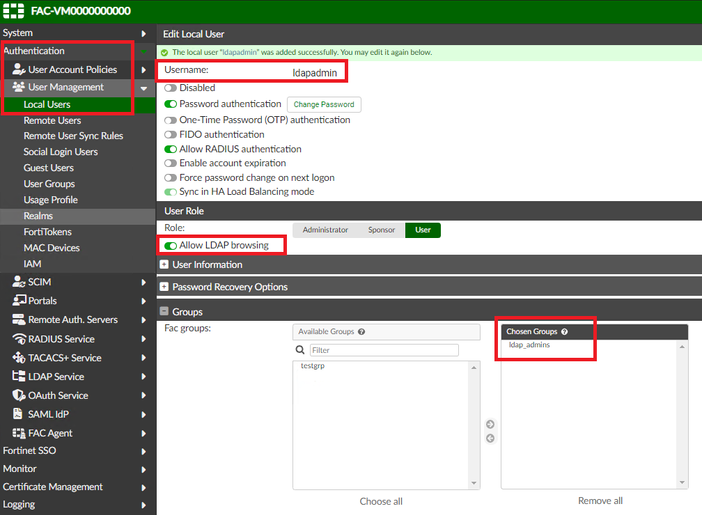The width and height of the screenshot is (702, 515).
Task: Click Remove all link
Action: point(600,501)
